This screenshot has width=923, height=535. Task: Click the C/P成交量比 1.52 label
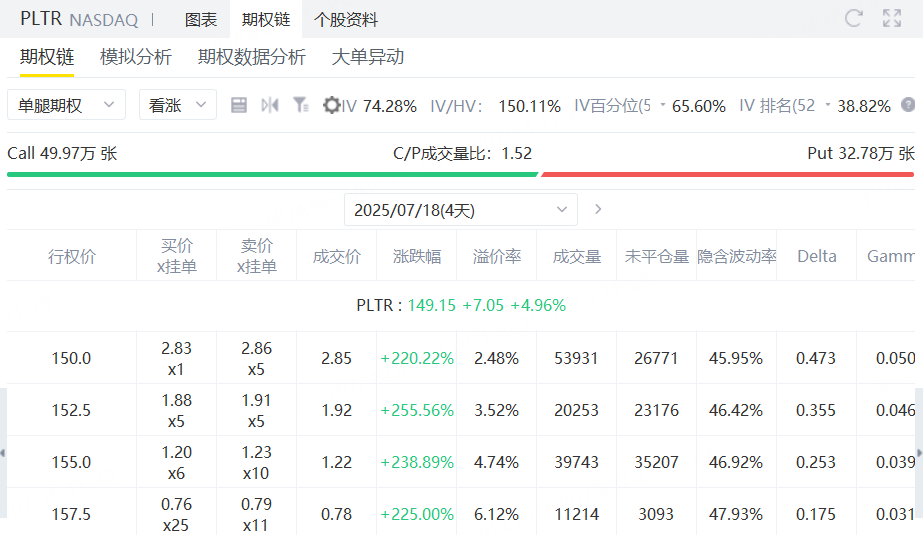[462, 154]
